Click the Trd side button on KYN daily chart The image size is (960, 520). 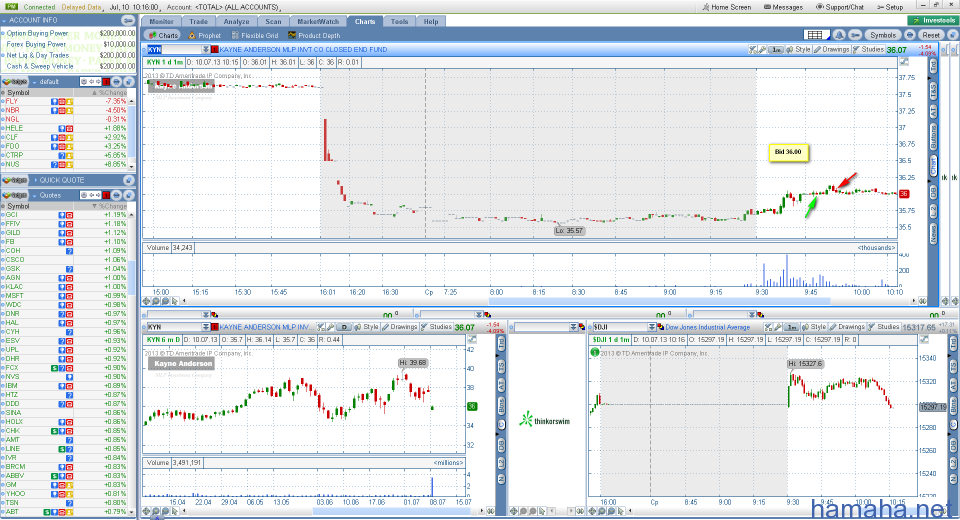pos(501,344)
